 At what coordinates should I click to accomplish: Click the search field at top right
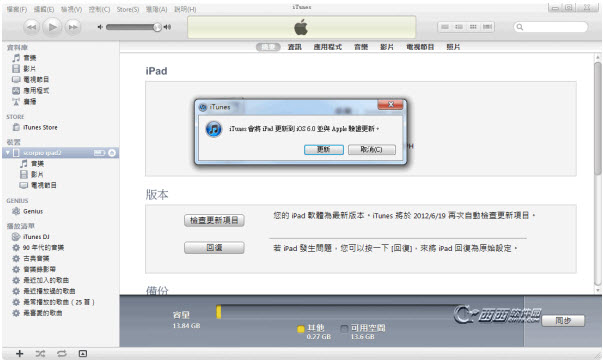pos(551,27)
